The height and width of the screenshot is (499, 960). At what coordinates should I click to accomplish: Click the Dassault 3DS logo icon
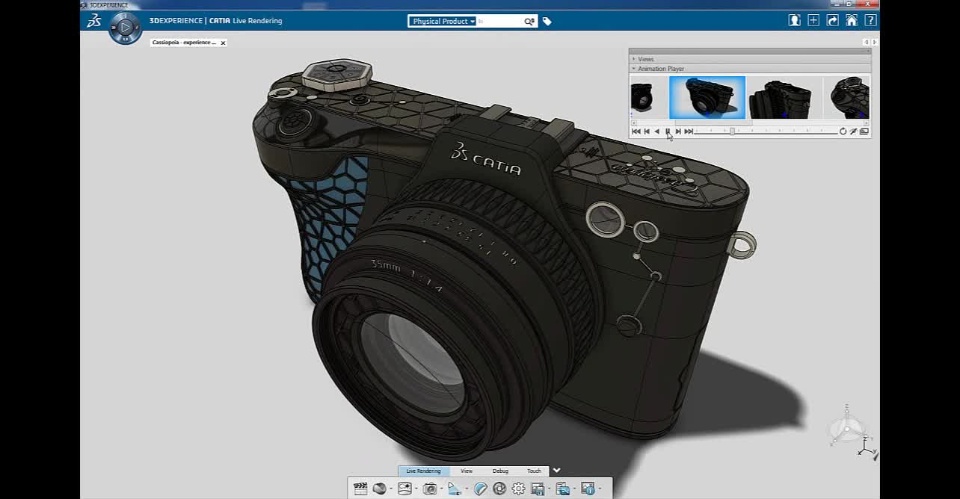(x=94, y=21)
